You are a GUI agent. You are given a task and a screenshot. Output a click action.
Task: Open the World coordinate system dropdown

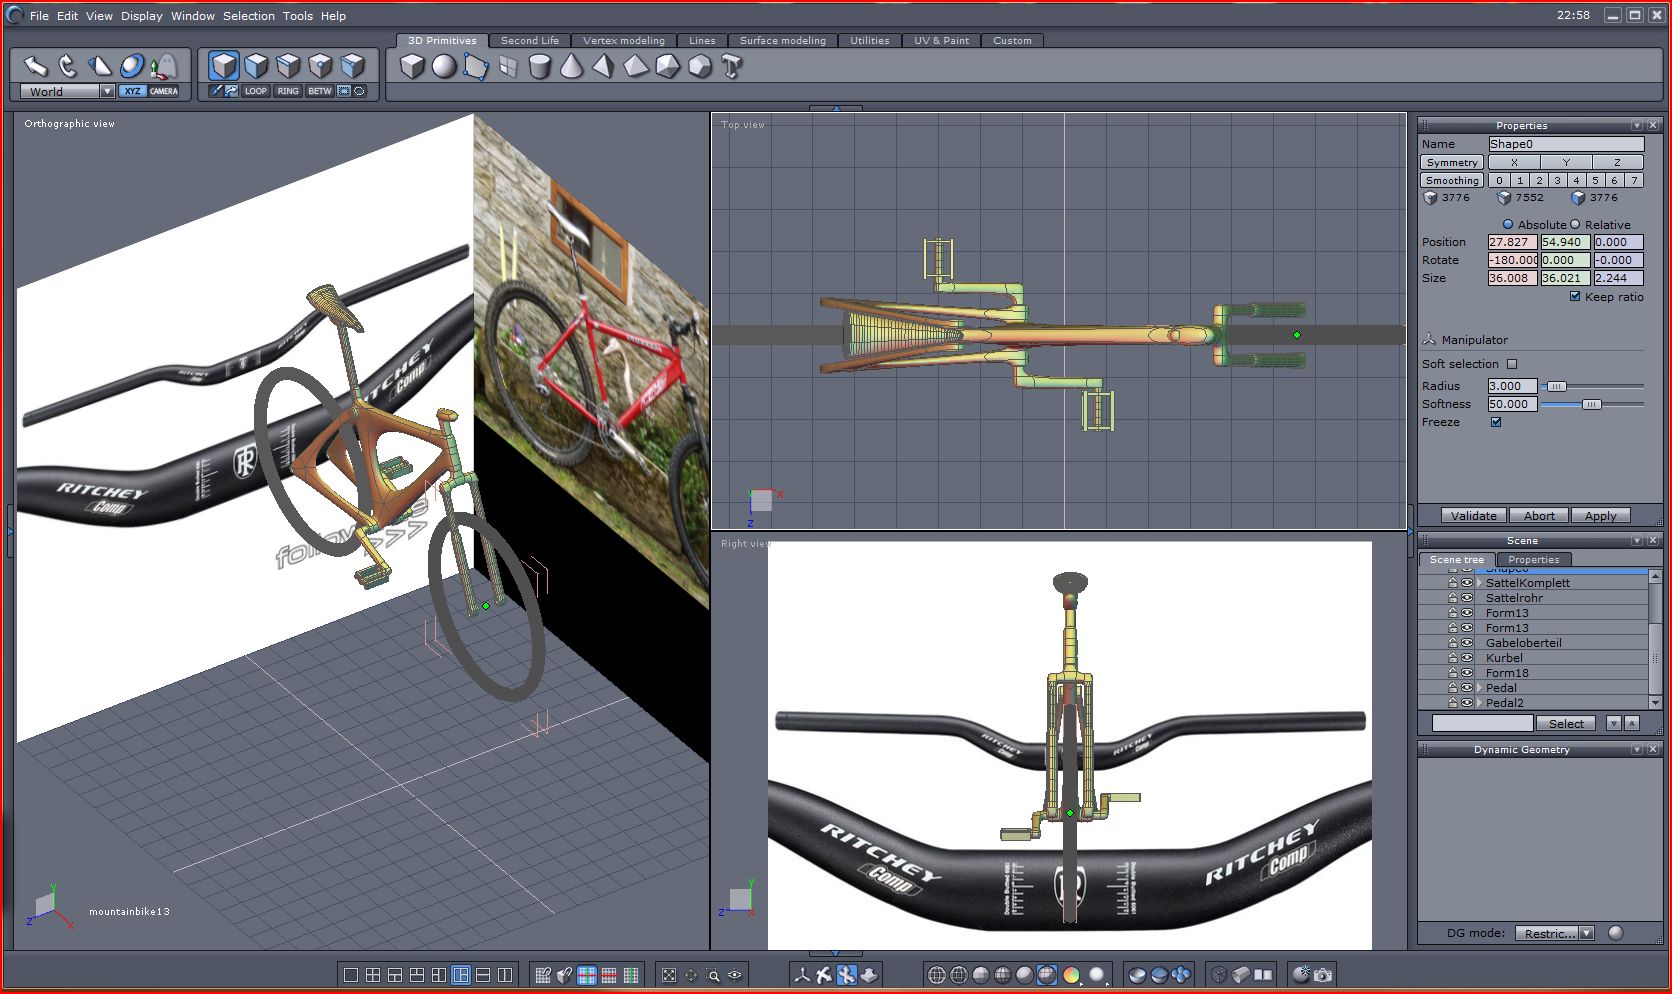[107, 91]
